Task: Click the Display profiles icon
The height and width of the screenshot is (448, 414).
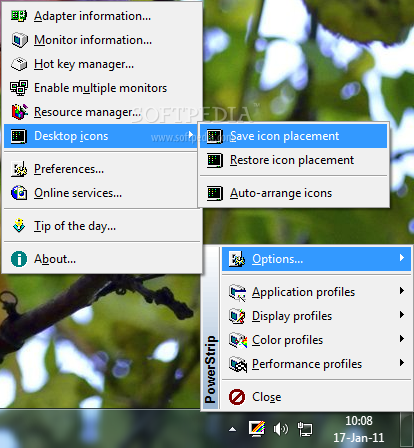Action: coord(237,316)
